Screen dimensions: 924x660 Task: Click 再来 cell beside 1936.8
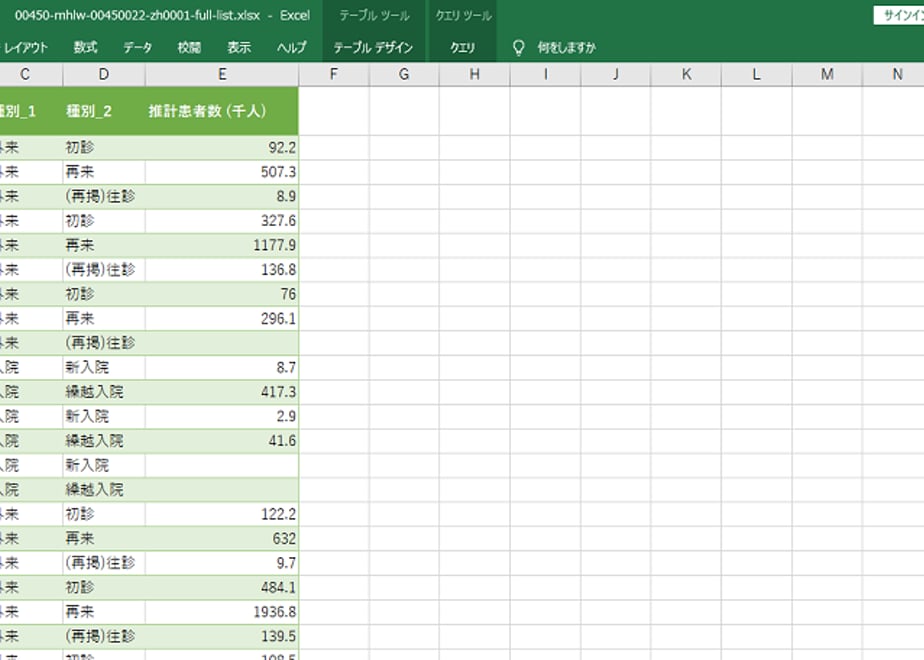tap(104, 612)
